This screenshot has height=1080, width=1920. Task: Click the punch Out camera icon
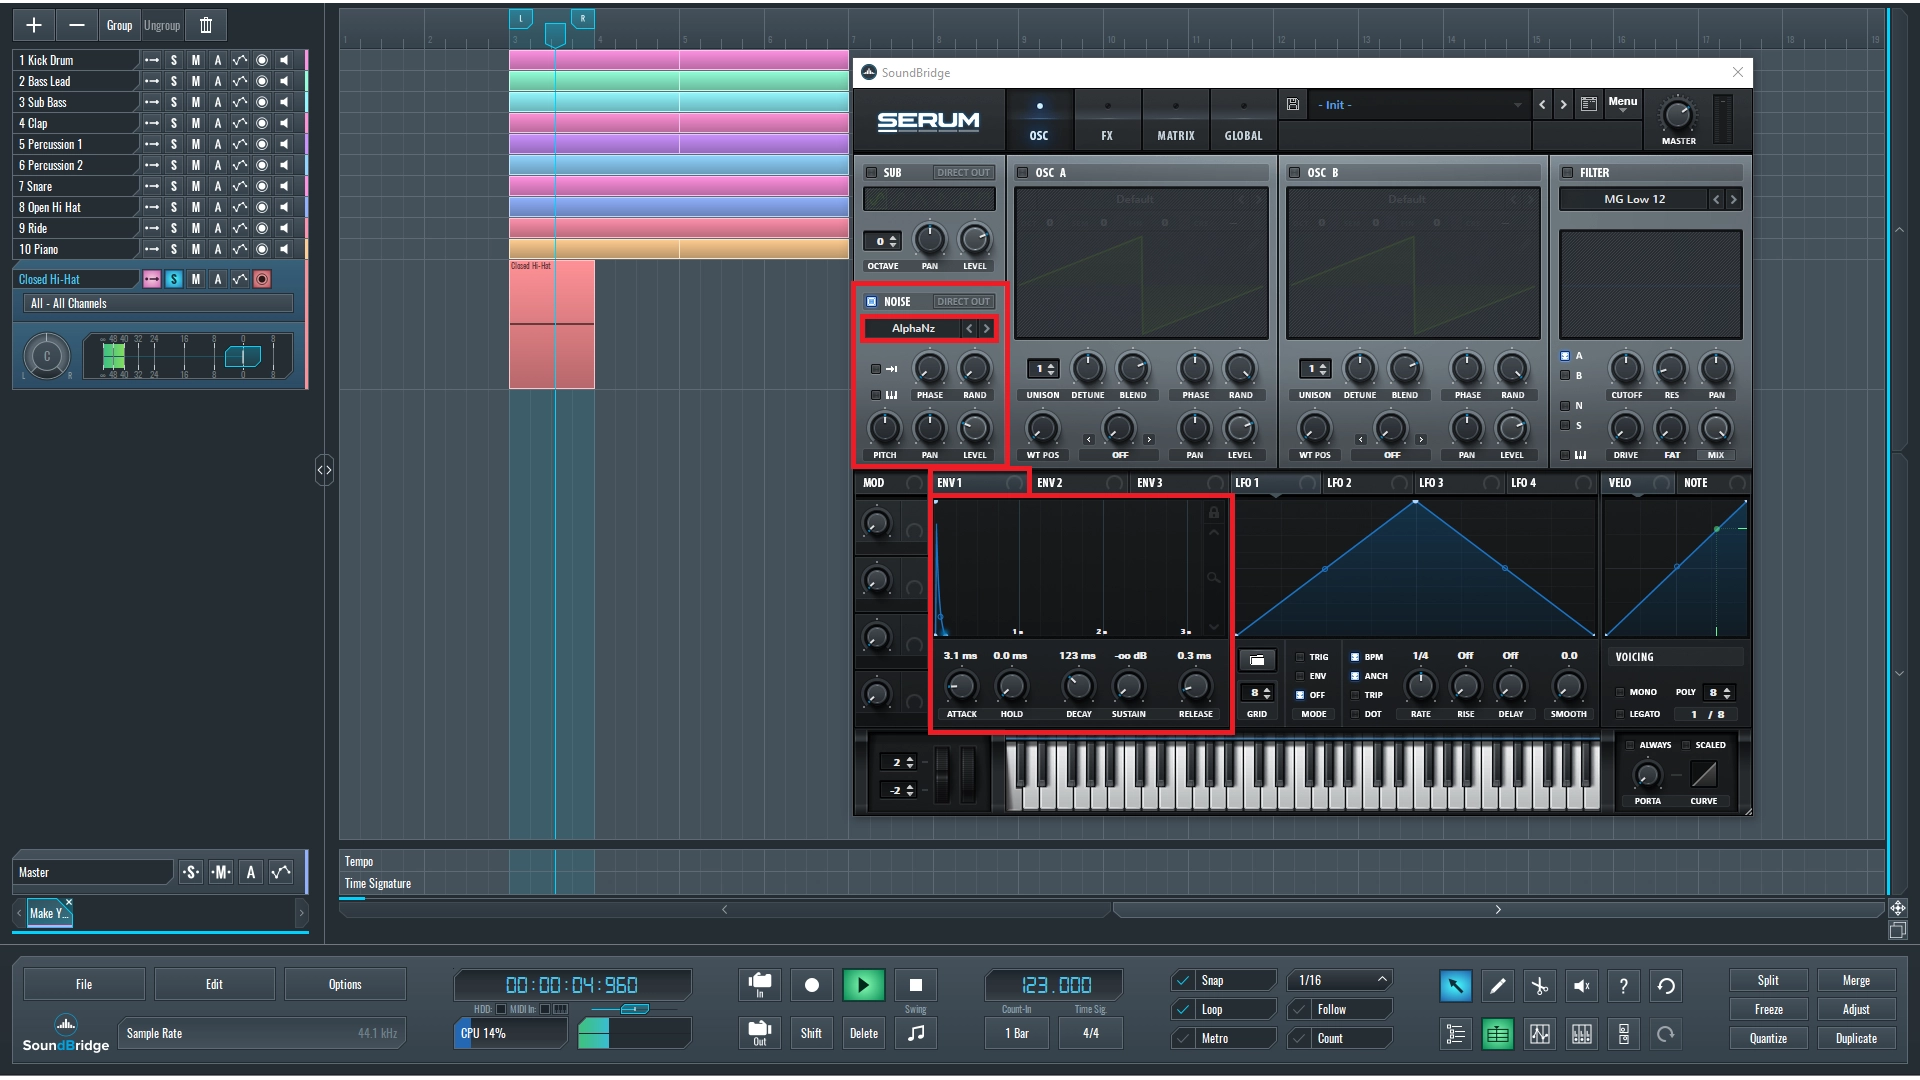click(760, 1033)
